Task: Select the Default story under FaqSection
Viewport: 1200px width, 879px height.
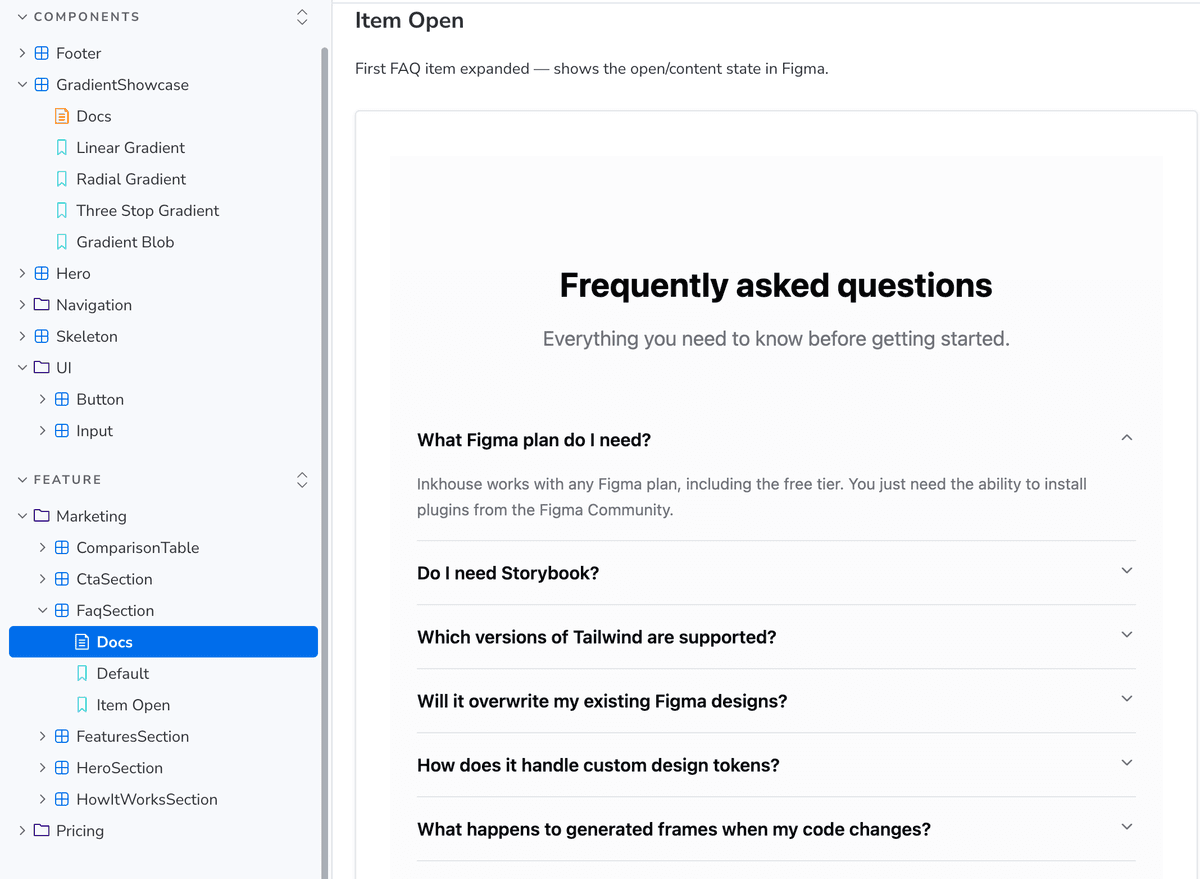Action: point(122,674)
